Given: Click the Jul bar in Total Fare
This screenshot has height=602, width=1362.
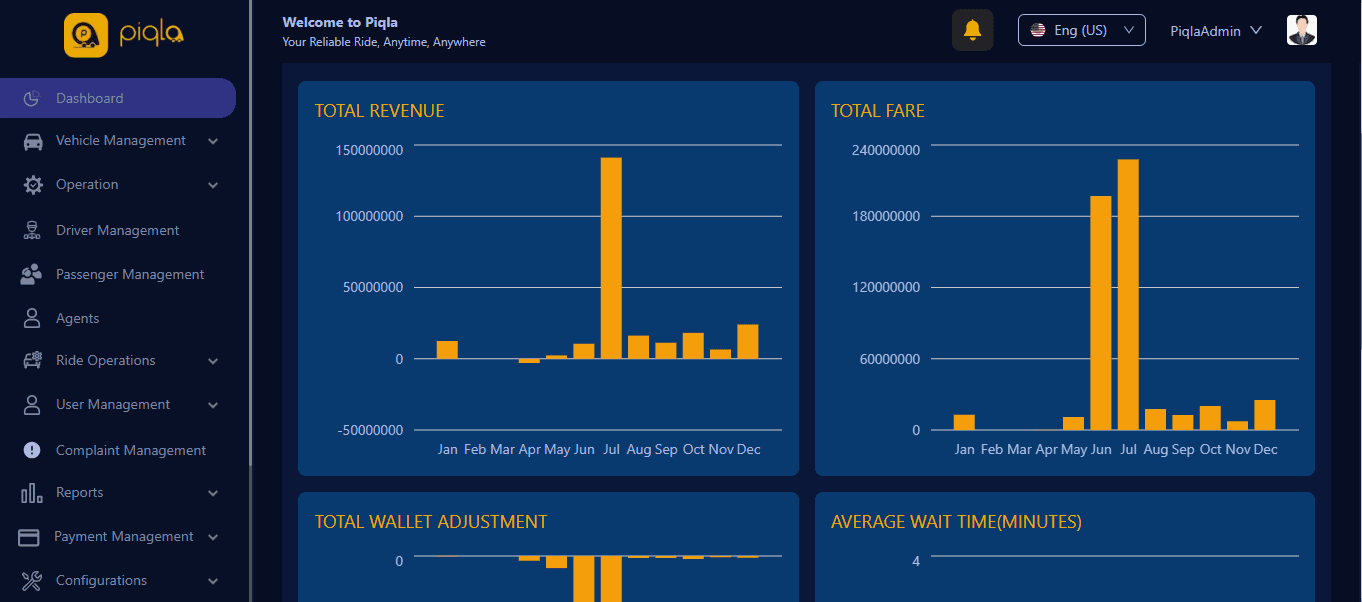Looking at the screenshot, I should [1128, 295].
